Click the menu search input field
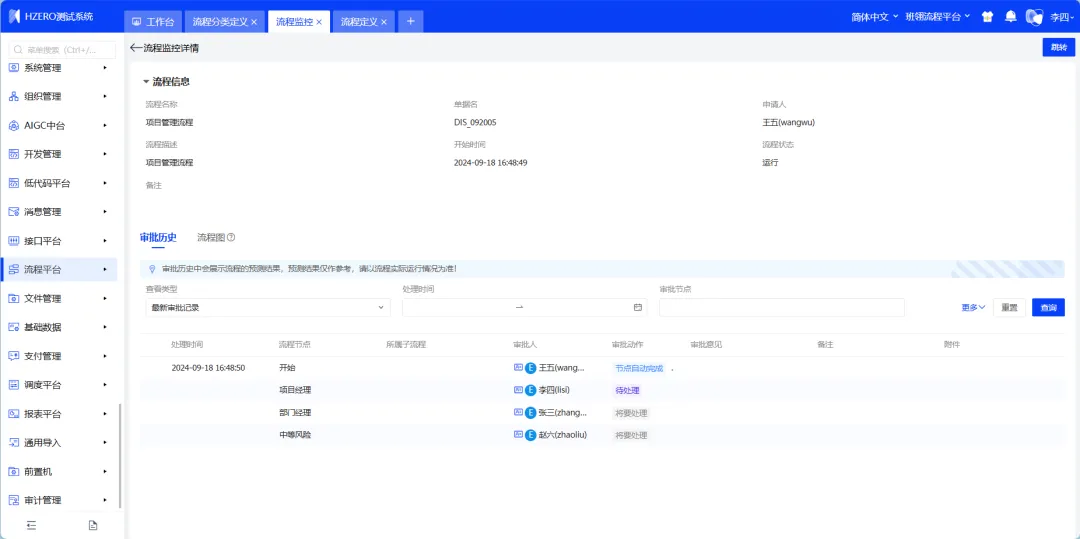The width and height of the screenshot is (1080, 539). click(x=62, y=50)
